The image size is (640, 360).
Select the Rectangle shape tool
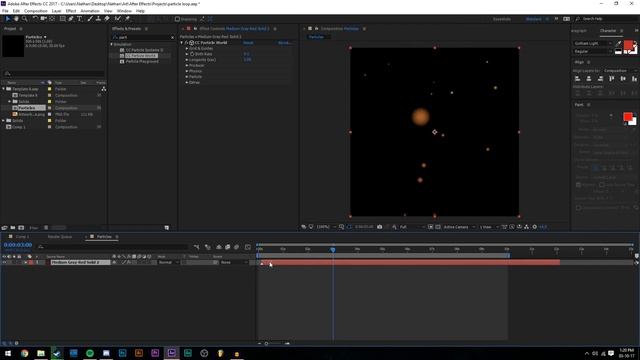62,19
